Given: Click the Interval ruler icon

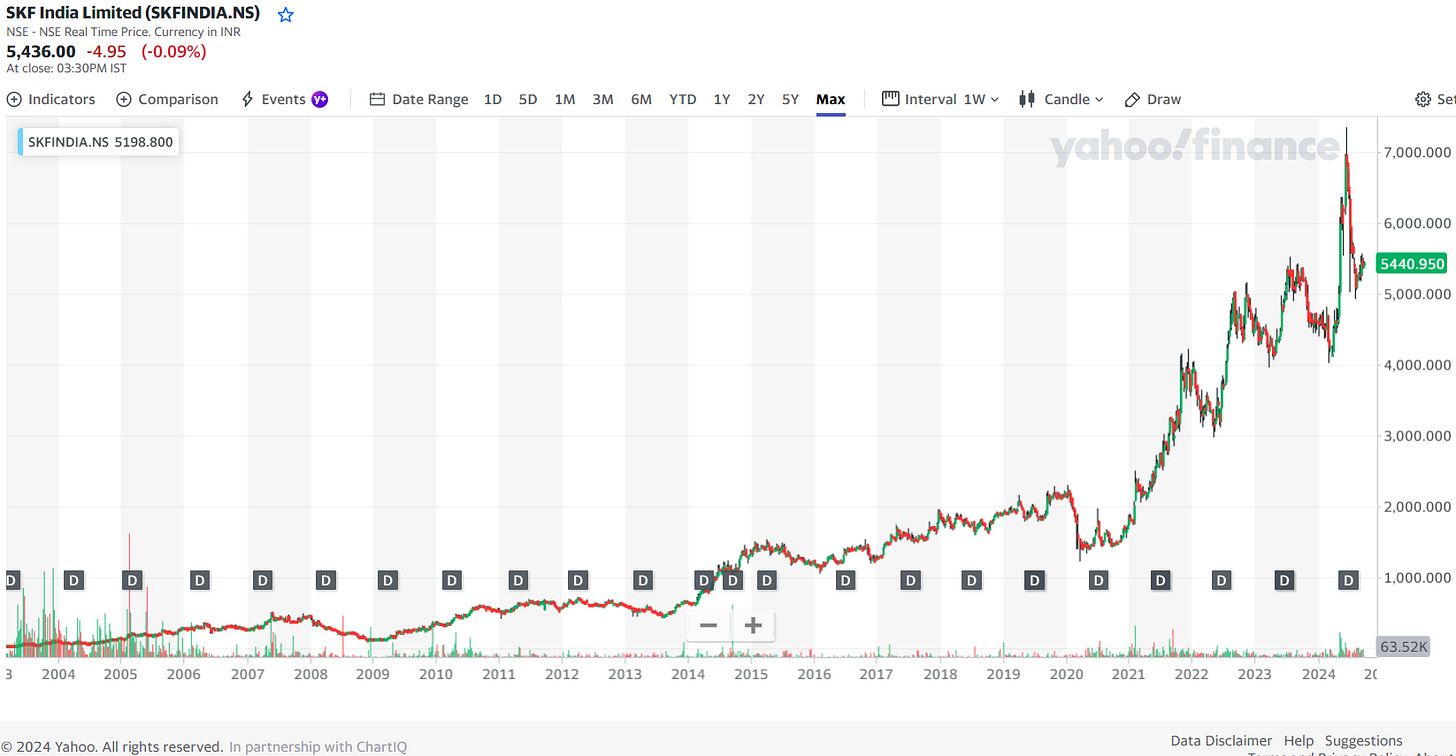Looking at the screenshot, I should [x=889, y=99].
